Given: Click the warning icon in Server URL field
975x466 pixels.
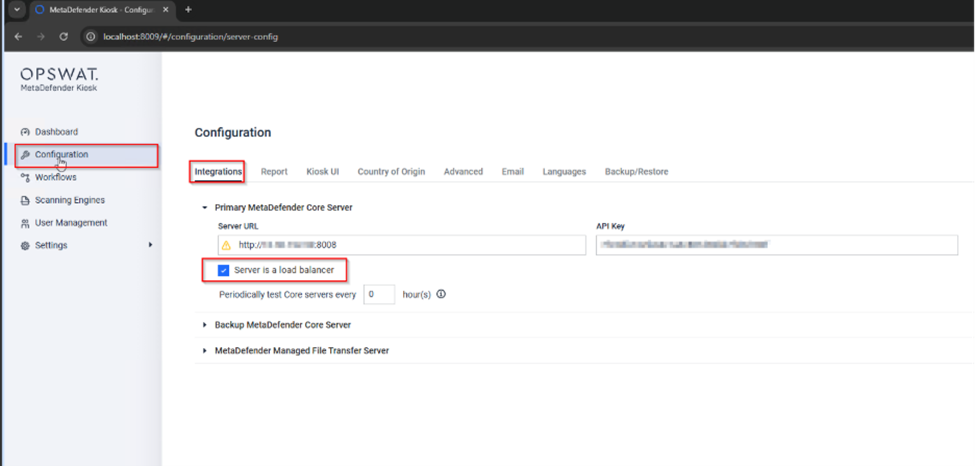Looking at the screenshot, I should [x=226, y=245].
